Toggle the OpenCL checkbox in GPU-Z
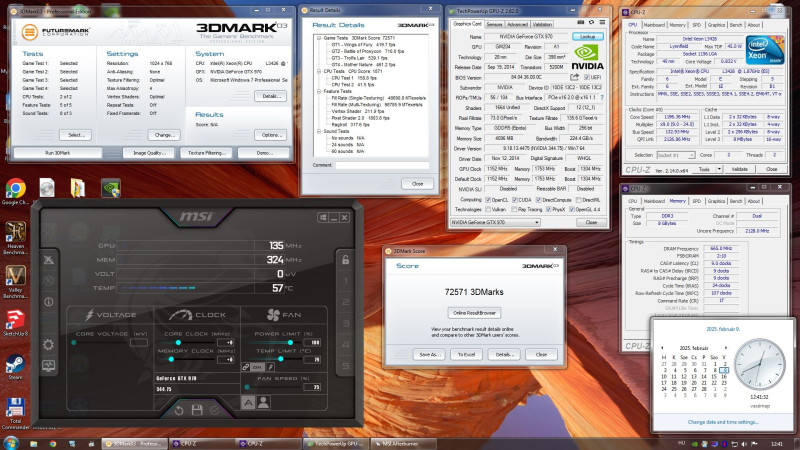800x450 pixels. tap(488, 200)
